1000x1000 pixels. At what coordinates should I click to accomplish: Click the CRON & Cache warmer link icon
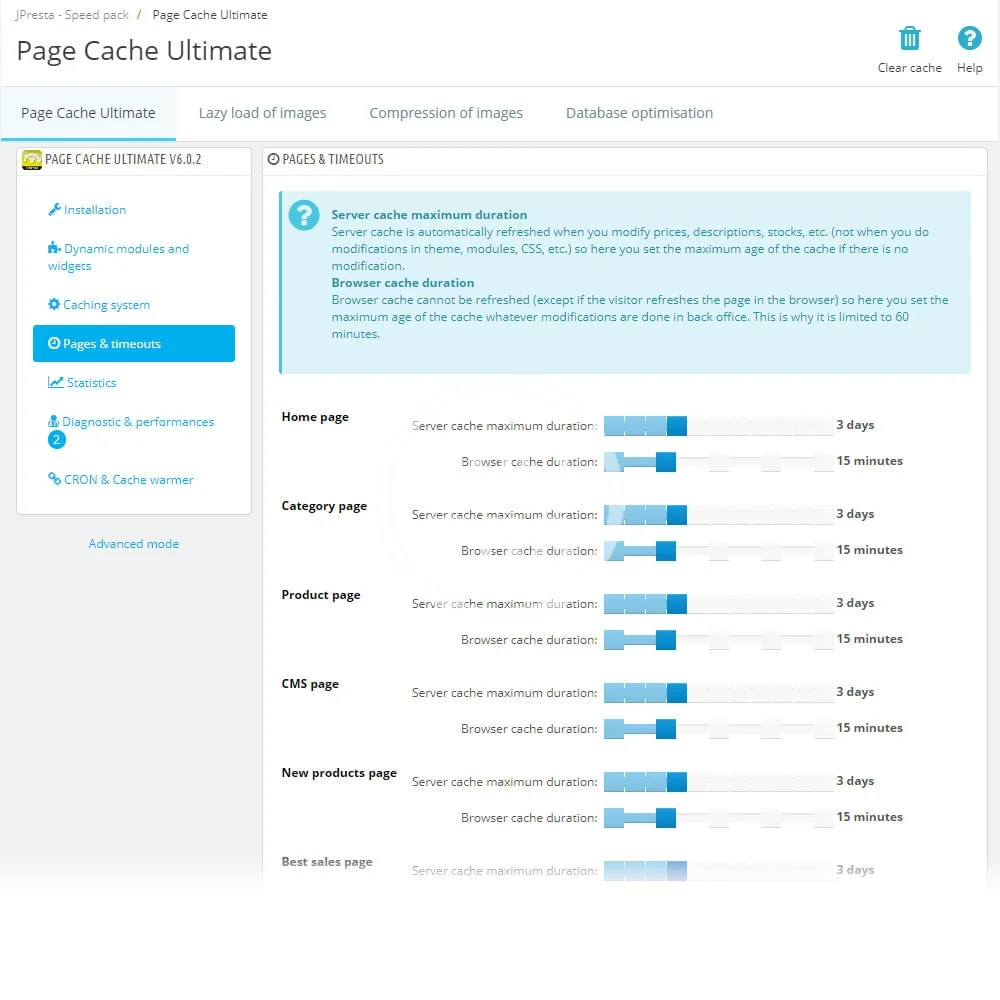55,480
